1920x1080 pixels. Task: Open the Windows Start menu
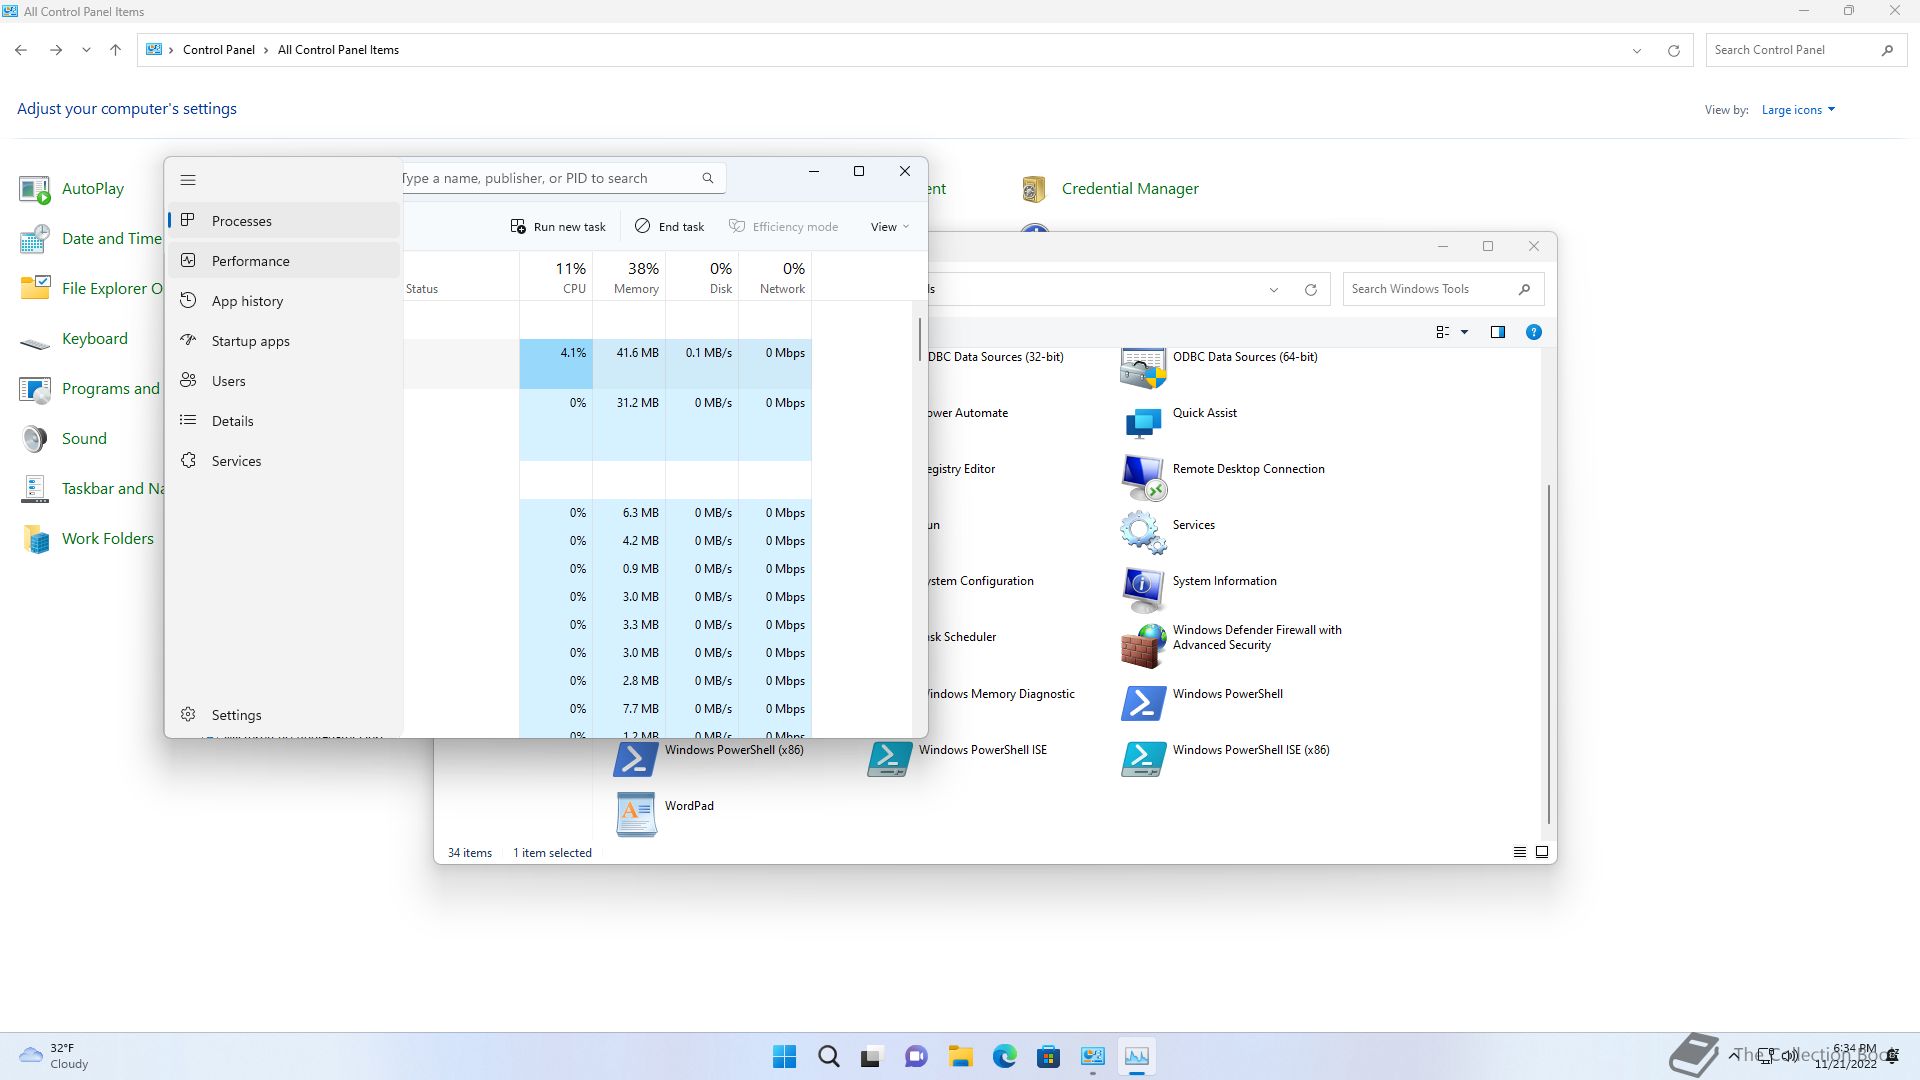784,1056
